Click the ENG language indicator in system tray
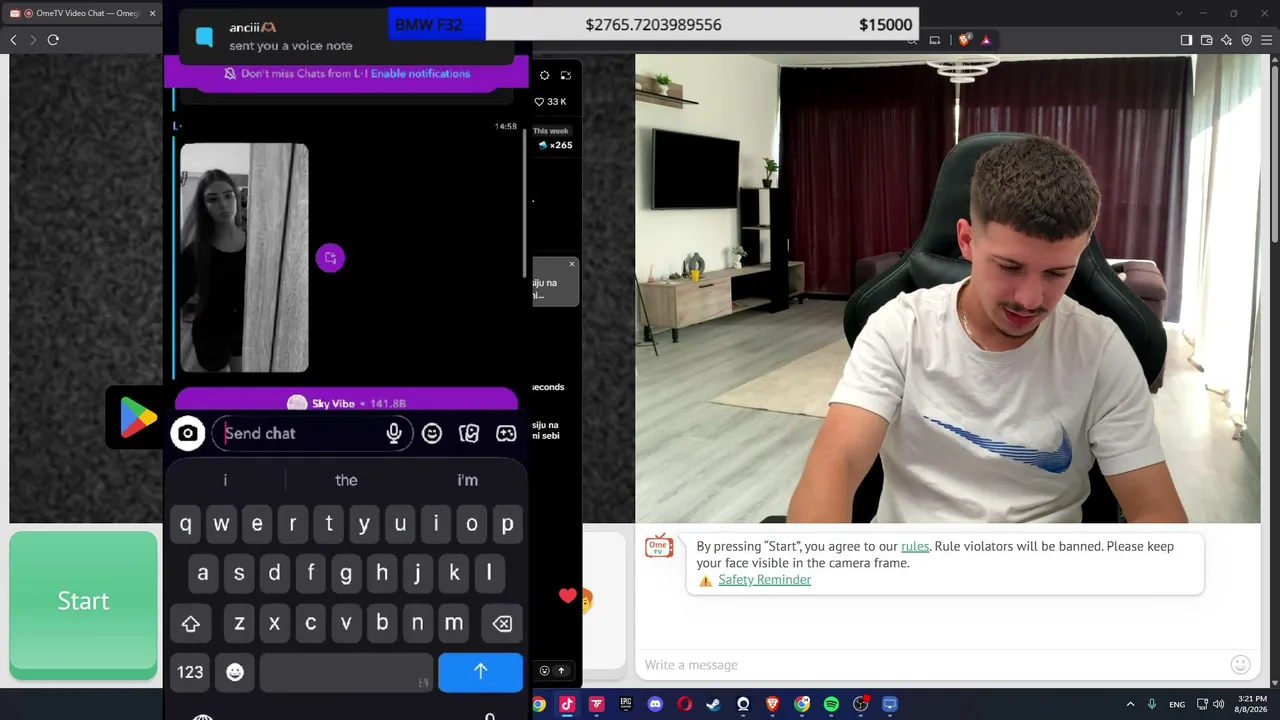 click(x=1177, y=704)
